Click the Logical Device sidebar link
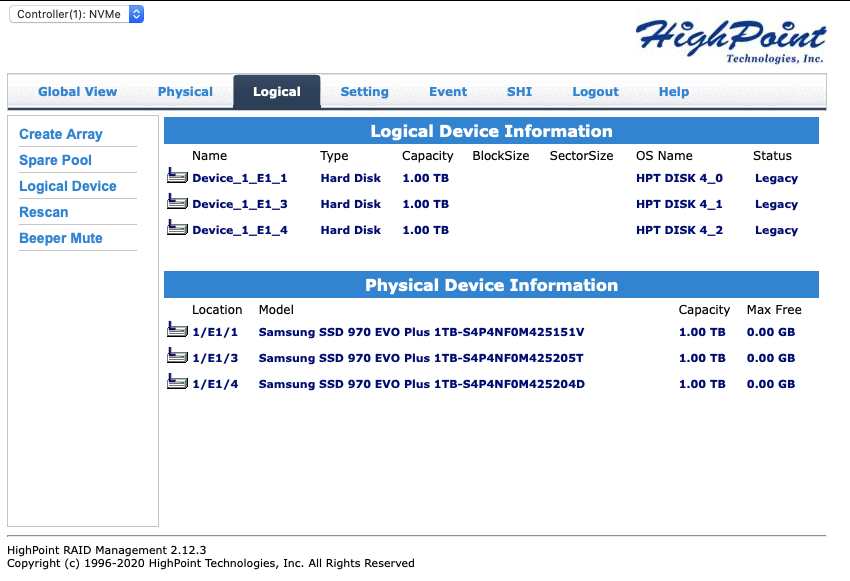Viewport: 850px width, 581px height. (x=68, y=186)
